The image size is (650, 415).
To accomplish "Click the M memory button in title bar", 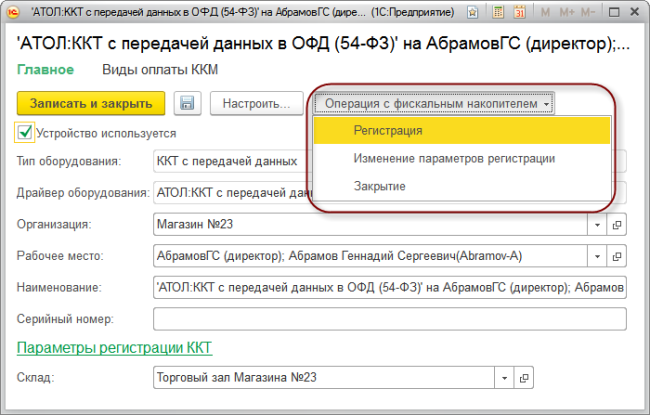I will point(545,12).
